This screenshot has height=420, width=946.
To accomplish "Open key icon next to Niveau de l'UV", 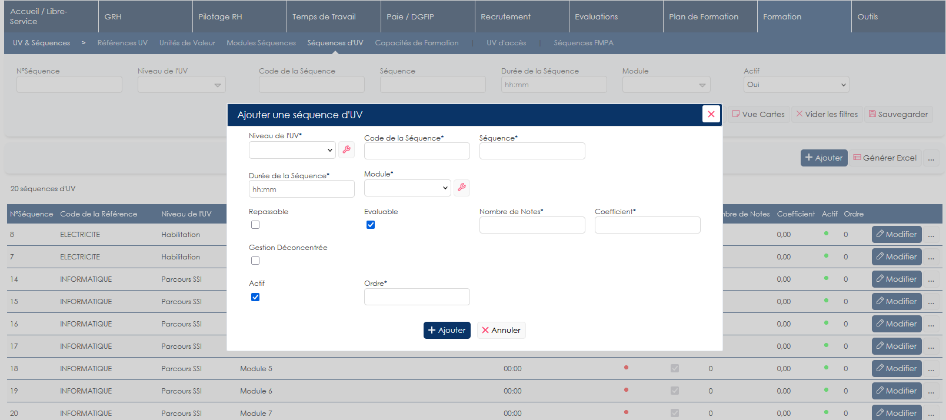I will click(346, 150).
